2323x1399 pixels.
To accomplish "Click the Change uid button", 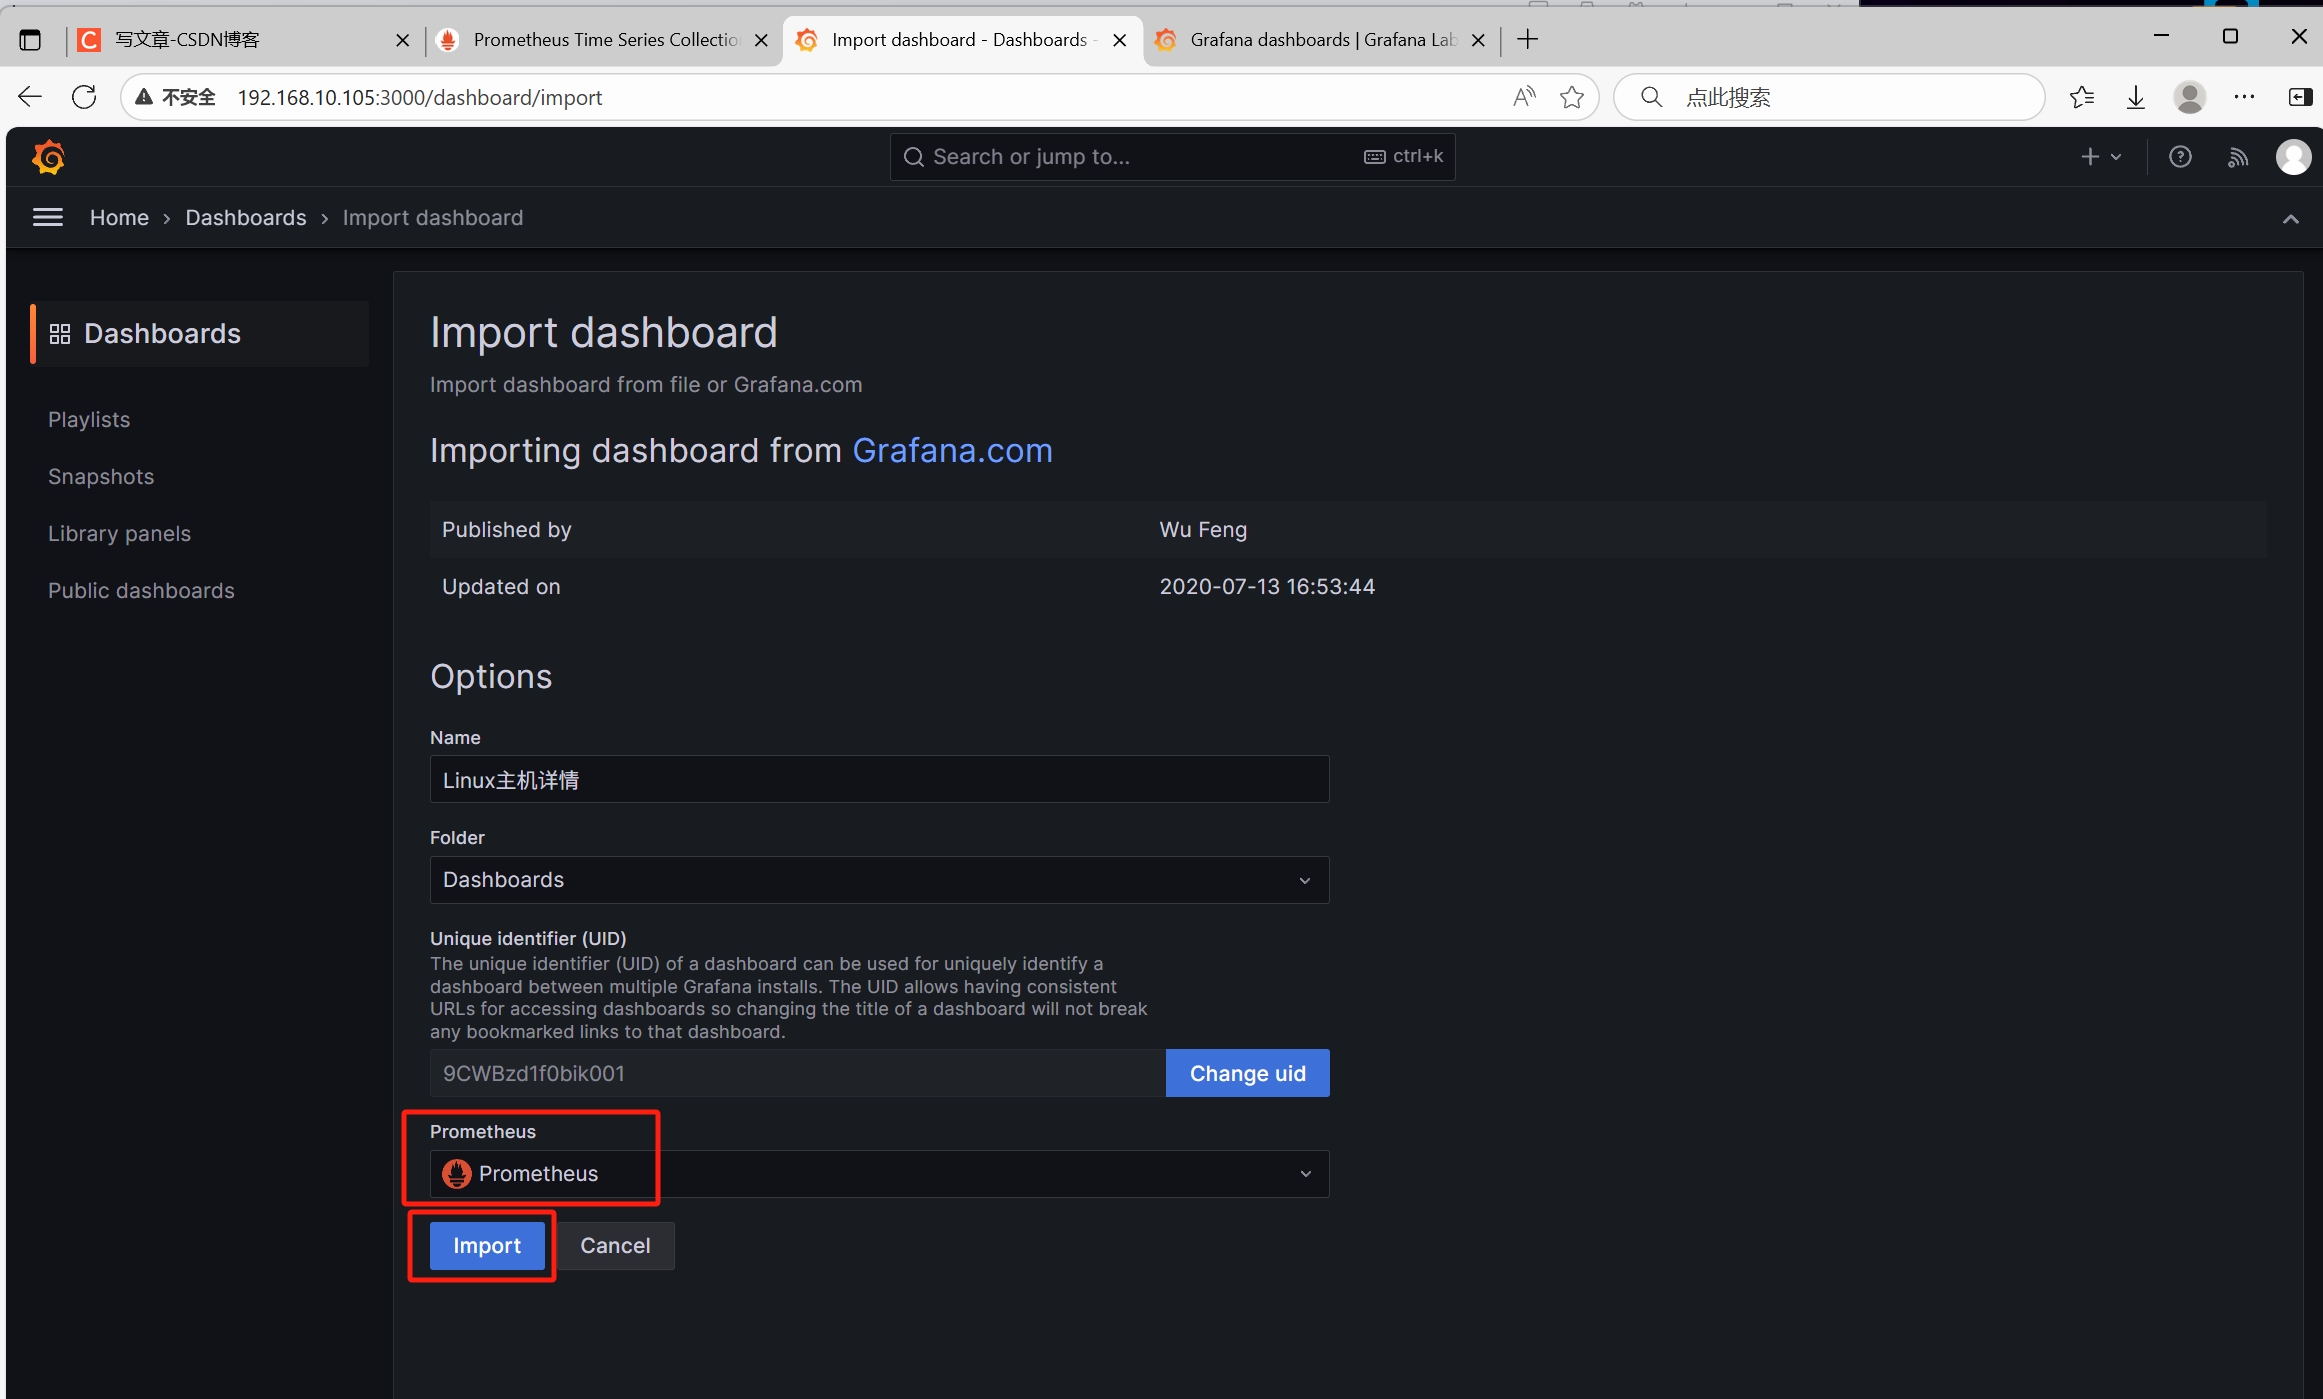I will pyautogui.click(x=1247, y=1074).
